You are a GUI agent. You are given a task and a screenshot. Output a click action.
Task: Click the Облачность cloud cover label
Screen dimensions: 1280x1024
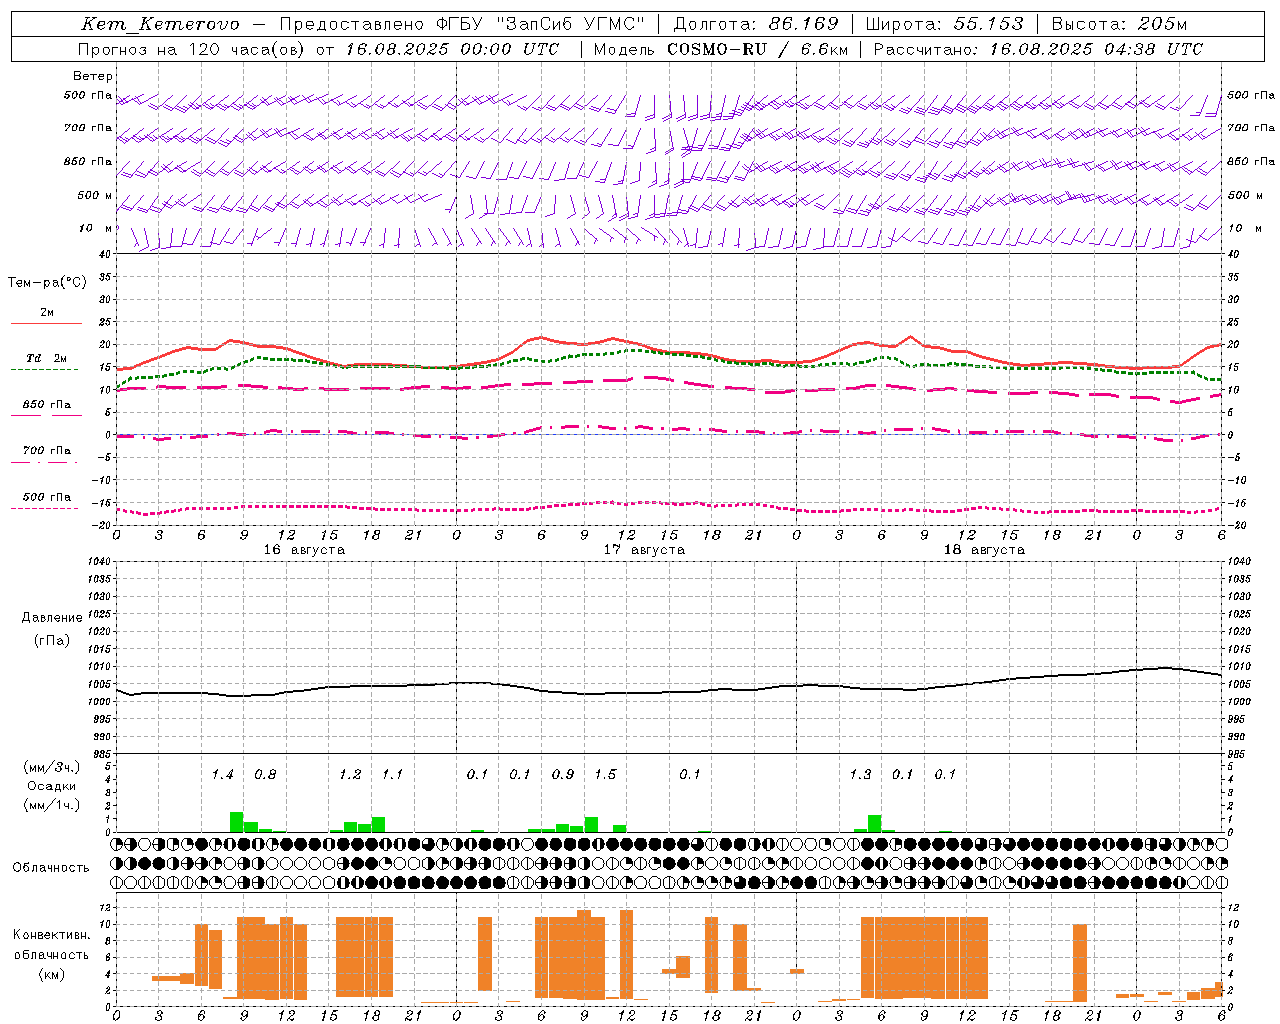click(x=51, y=867)
